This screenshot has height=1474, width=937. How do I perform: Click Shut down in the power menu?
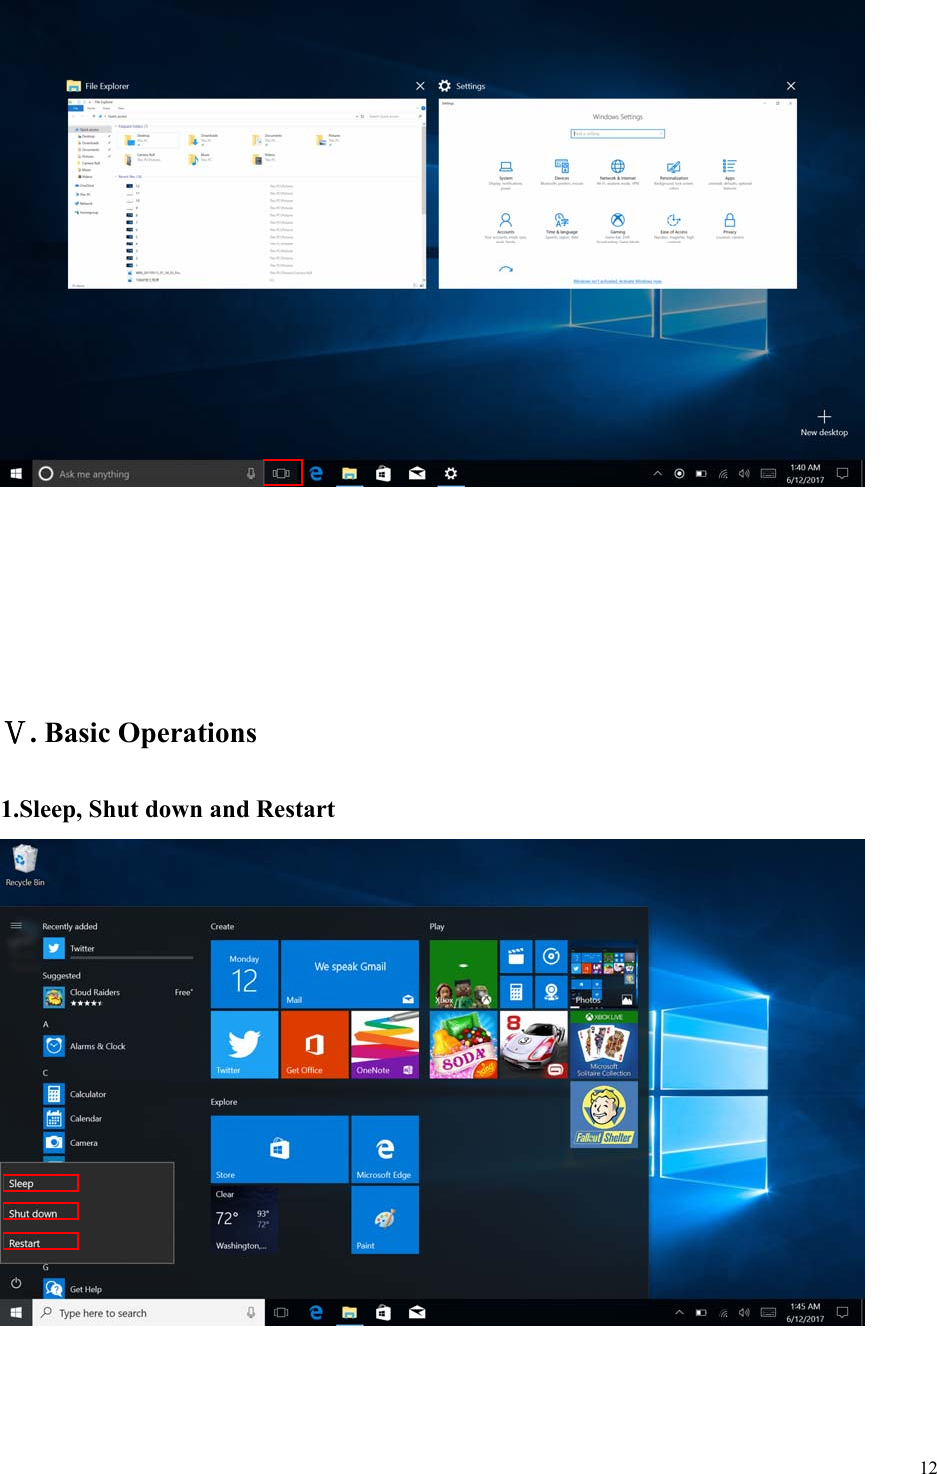click(40, 1213)
